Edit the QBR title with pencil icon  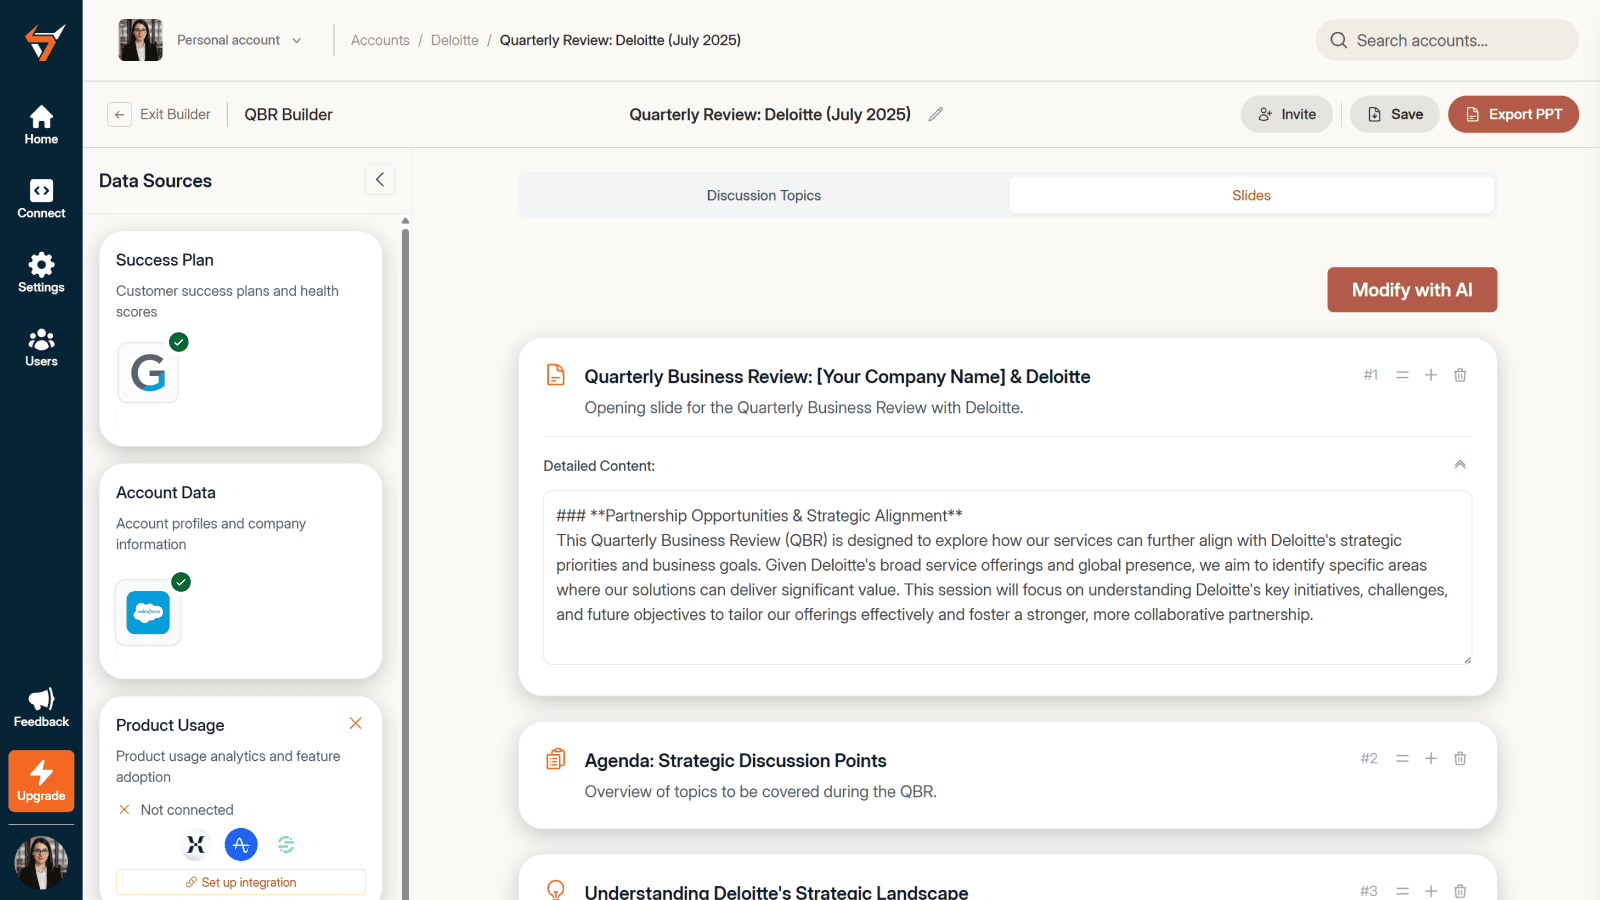pos(936,114)
